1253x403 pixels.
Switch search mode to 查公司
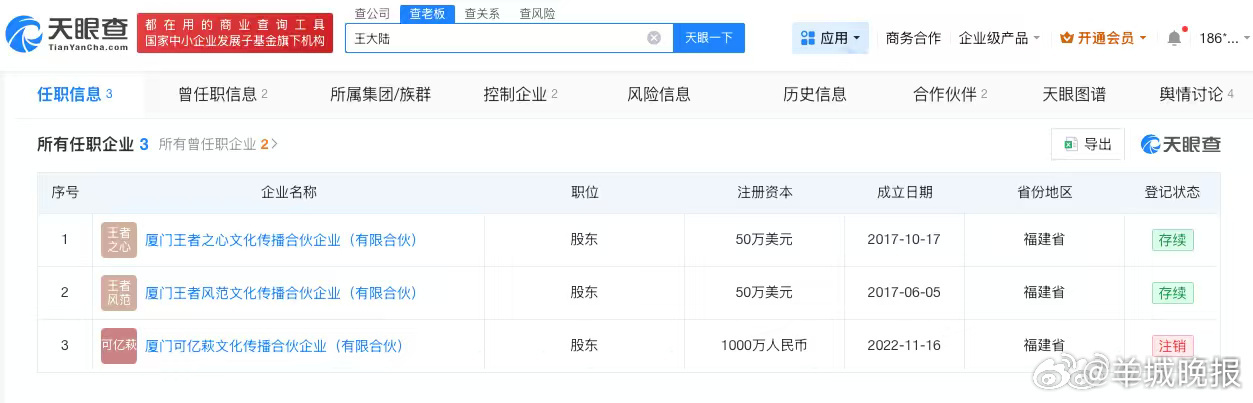pyautogui.click(x=372, y=14)
